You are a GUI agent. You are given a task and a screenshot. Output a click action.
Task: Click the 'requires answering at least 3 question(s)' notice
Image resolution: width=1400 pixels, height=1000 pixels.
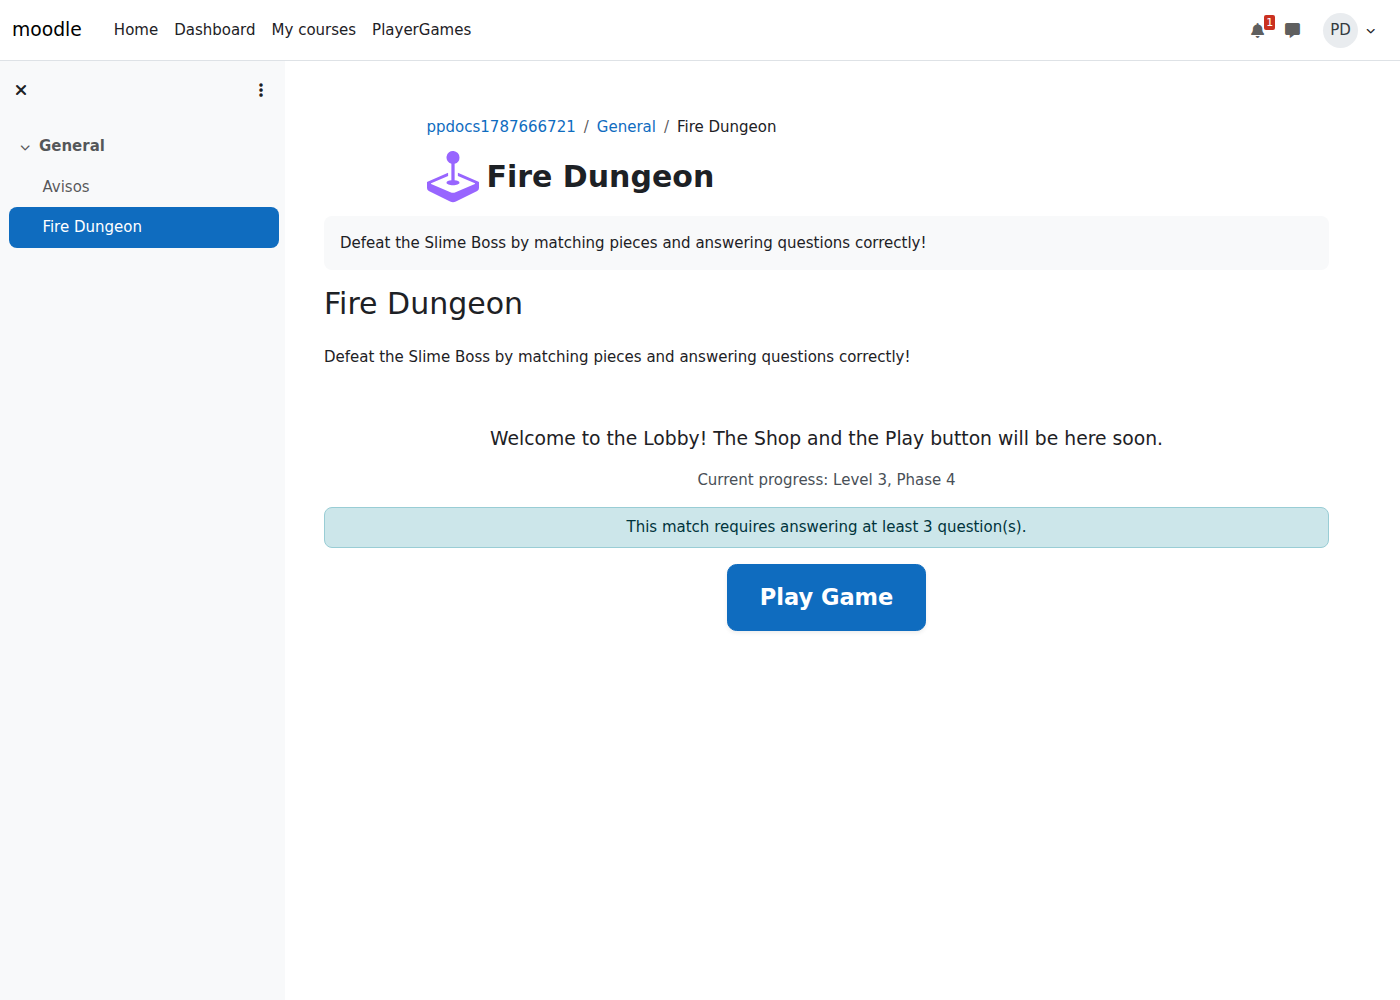click(826, 527)
